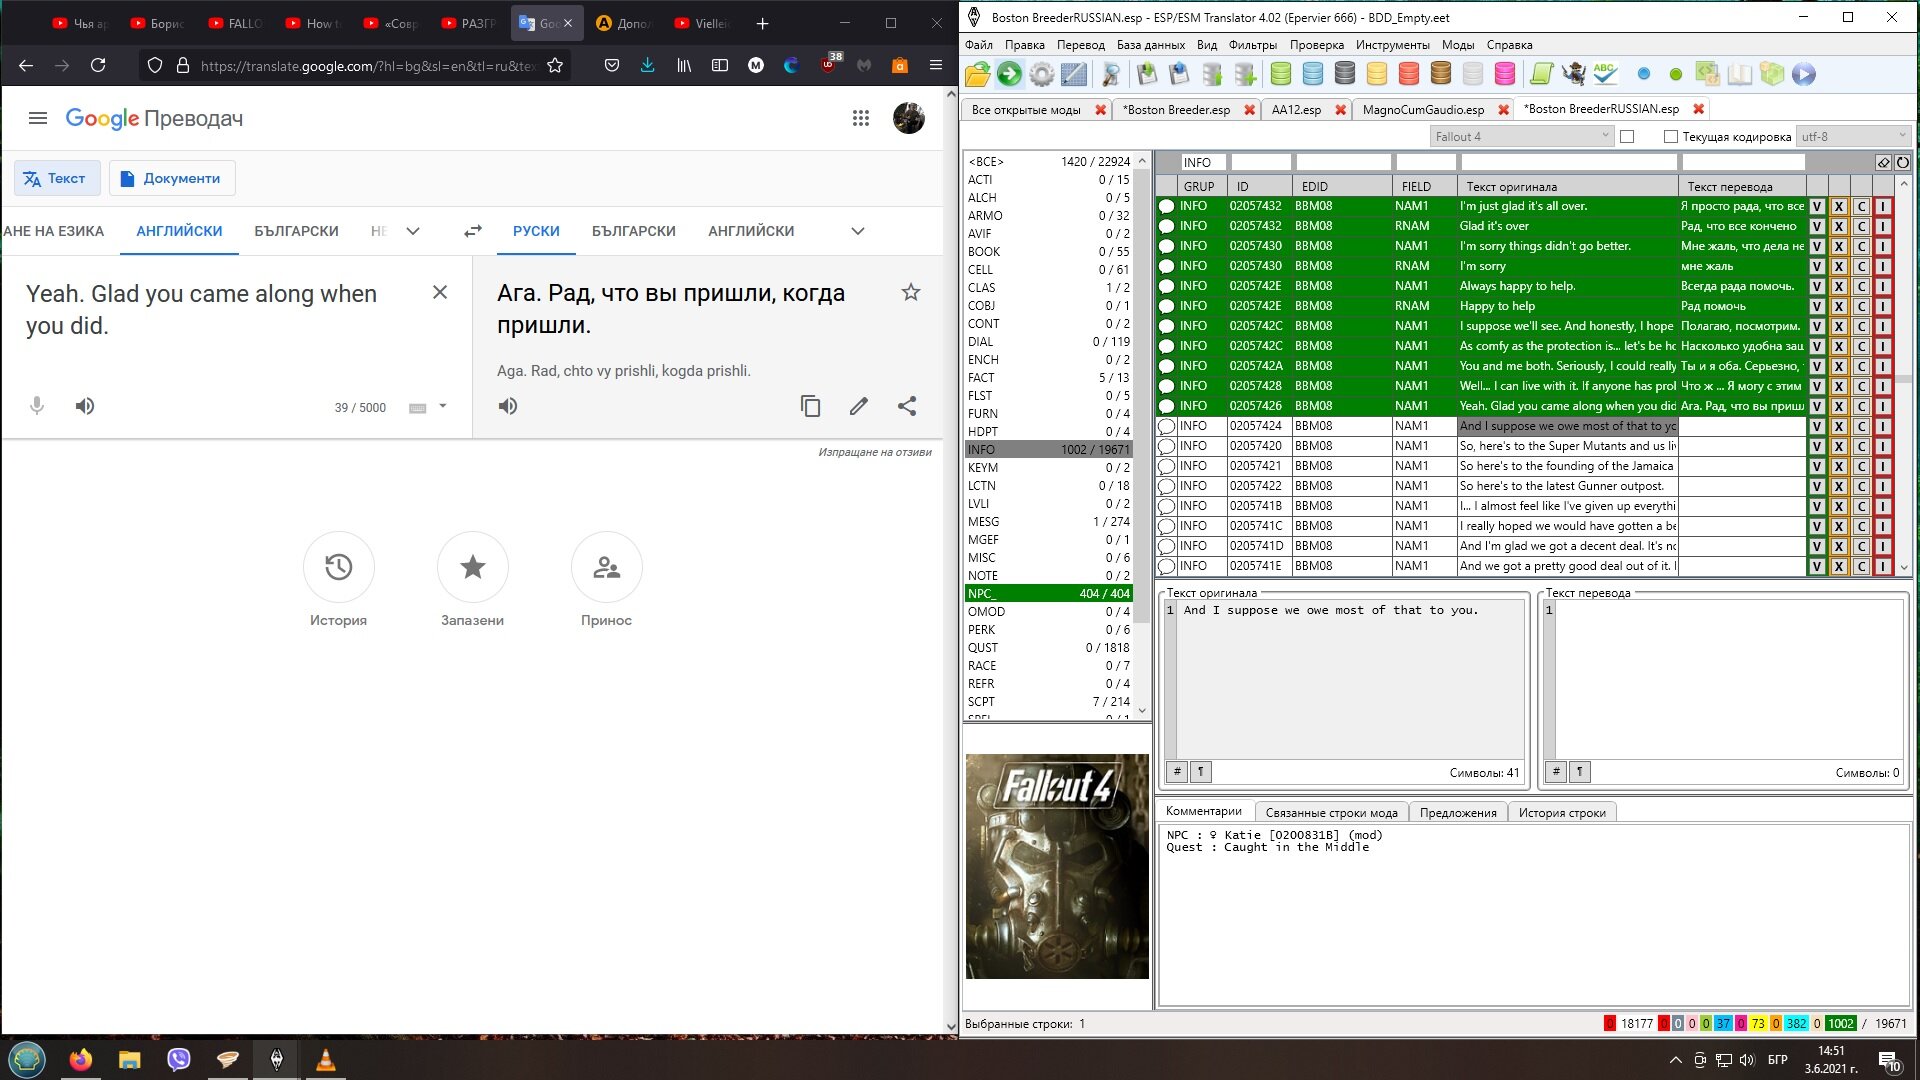This screenshot has width=1920, height=1080.
Task: Open settings via the gear icon
Action: (1041, 74)
